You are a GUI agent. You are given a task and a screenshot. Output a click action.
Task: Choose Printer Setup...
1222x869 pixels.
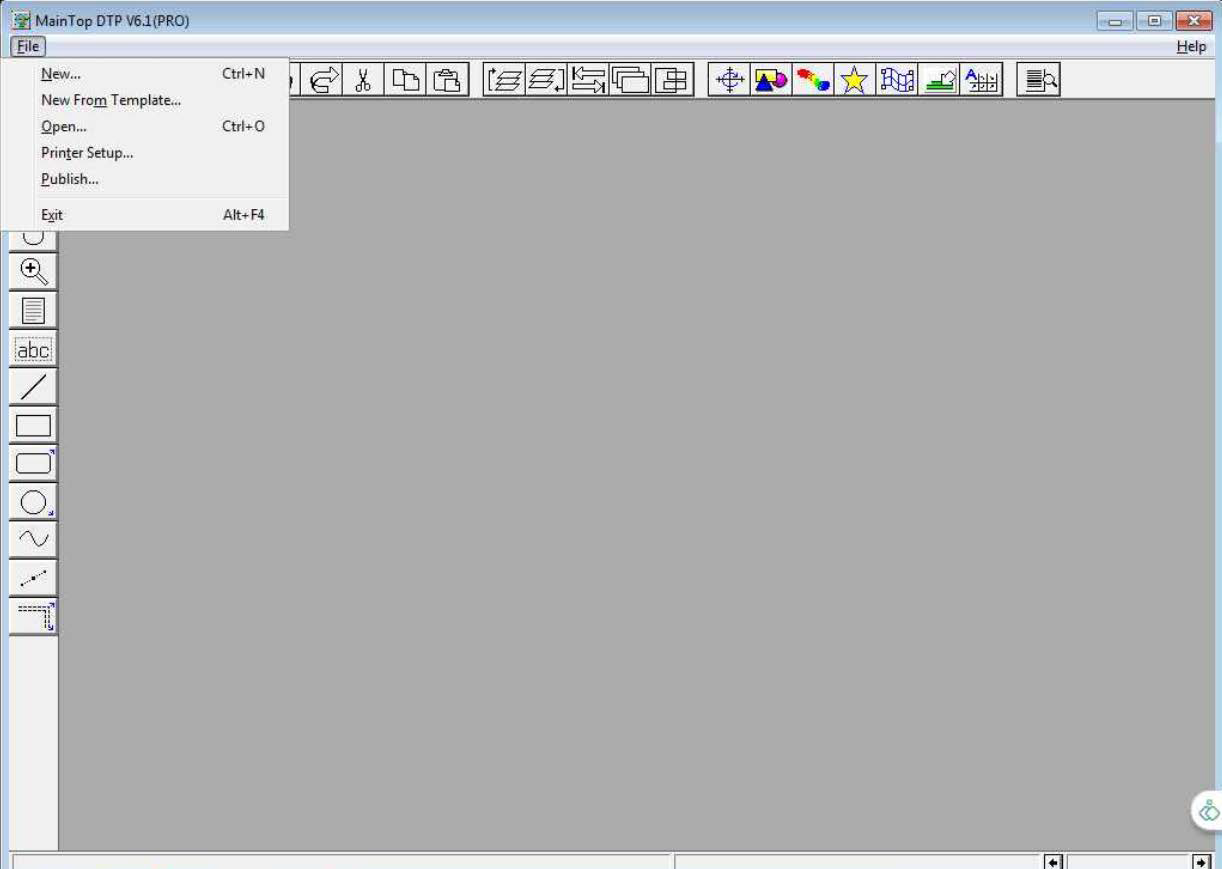[x=146, y=153]
